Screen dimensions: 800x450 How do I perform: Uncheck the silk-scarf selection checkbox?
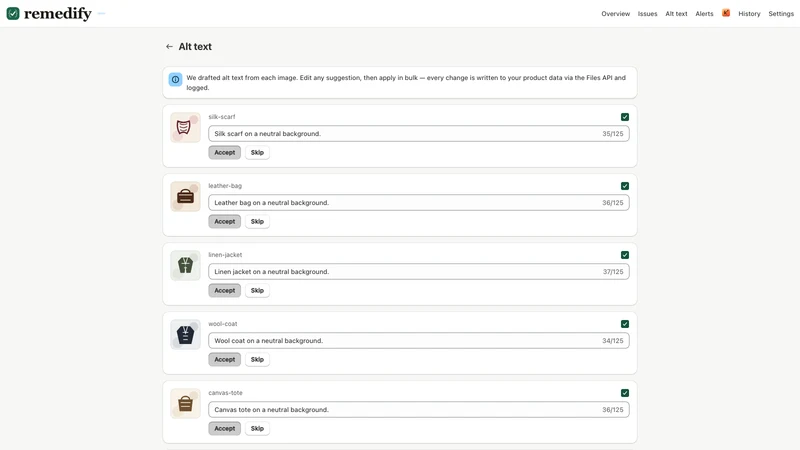[624, 117]
